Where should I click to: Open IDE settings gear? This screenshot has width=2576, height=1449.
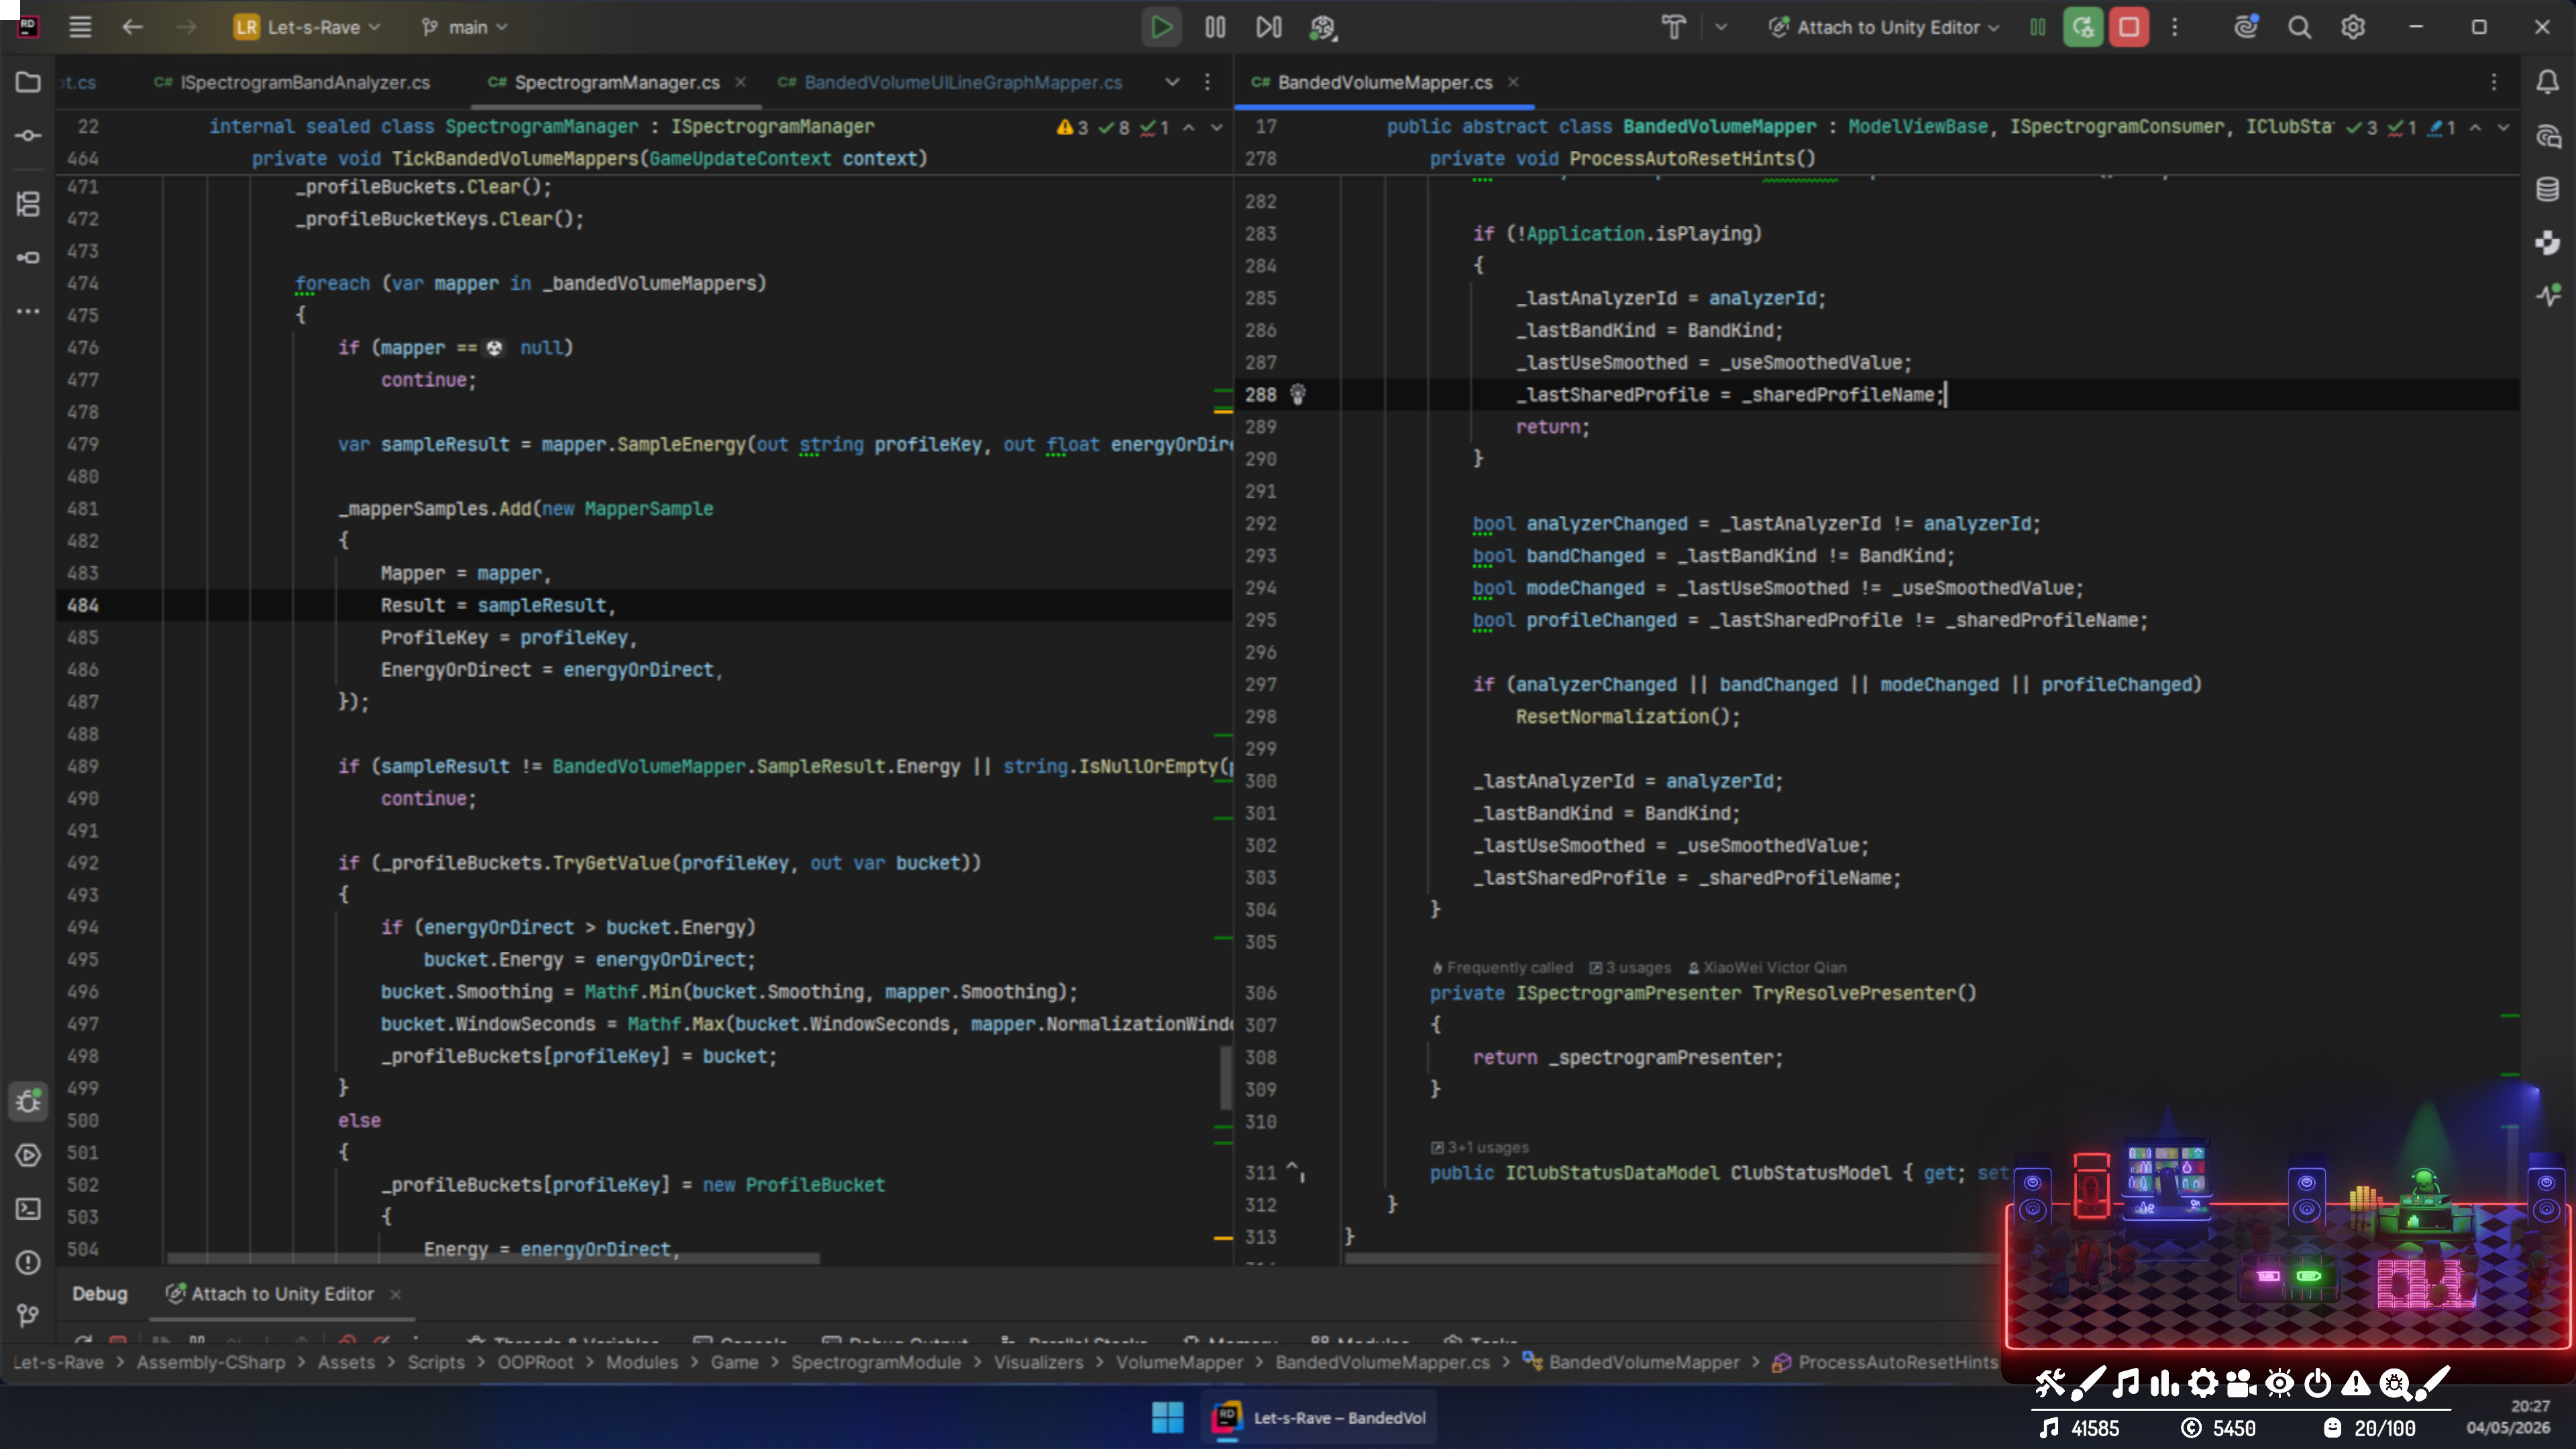pos(2353,27)
